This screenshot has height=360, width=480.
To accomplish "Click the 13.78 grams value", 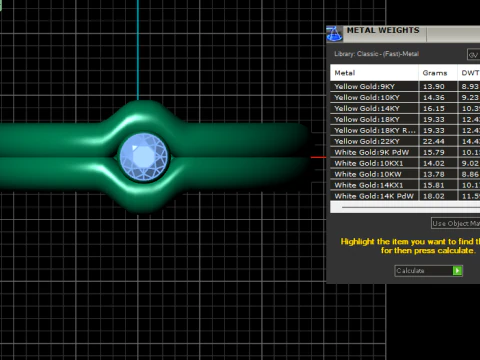I will point(434,175).
